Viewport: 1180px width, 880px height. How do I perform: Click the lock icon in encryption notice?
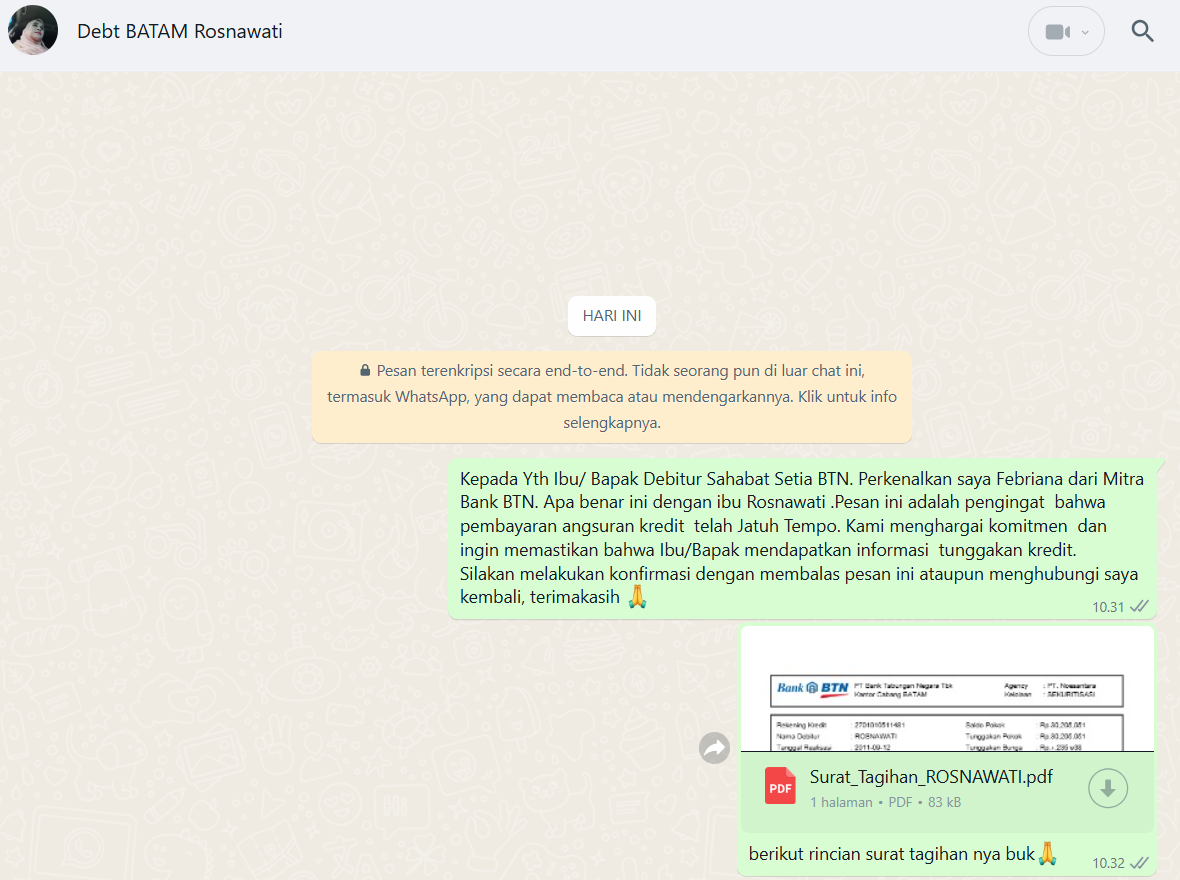click(365, 370)
